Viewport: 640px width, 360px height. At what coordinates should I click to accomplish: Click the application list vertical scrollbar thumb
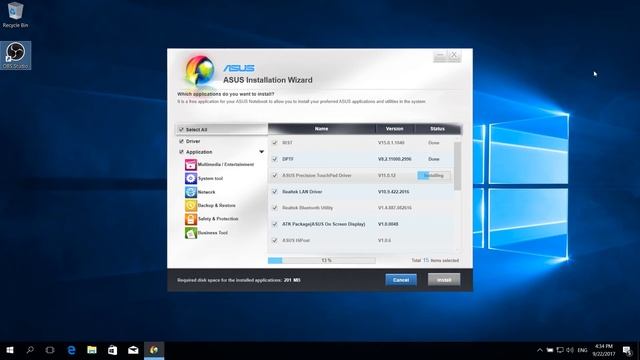(x=457, y=166)
